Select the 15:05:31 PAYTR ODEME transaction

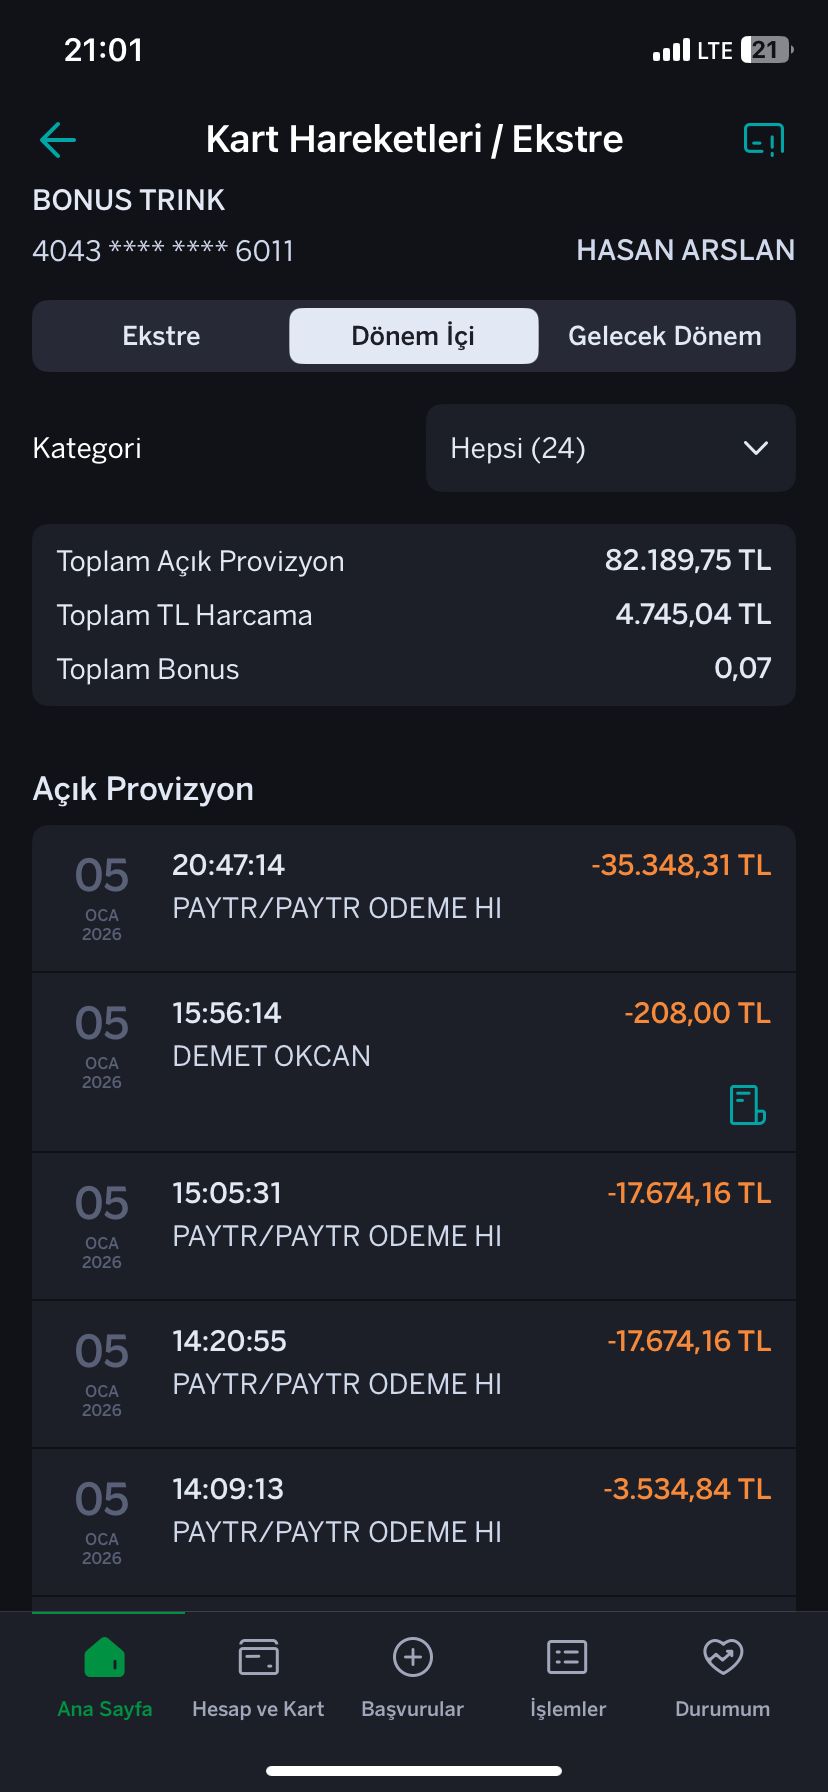click(x=414, y=1226)
